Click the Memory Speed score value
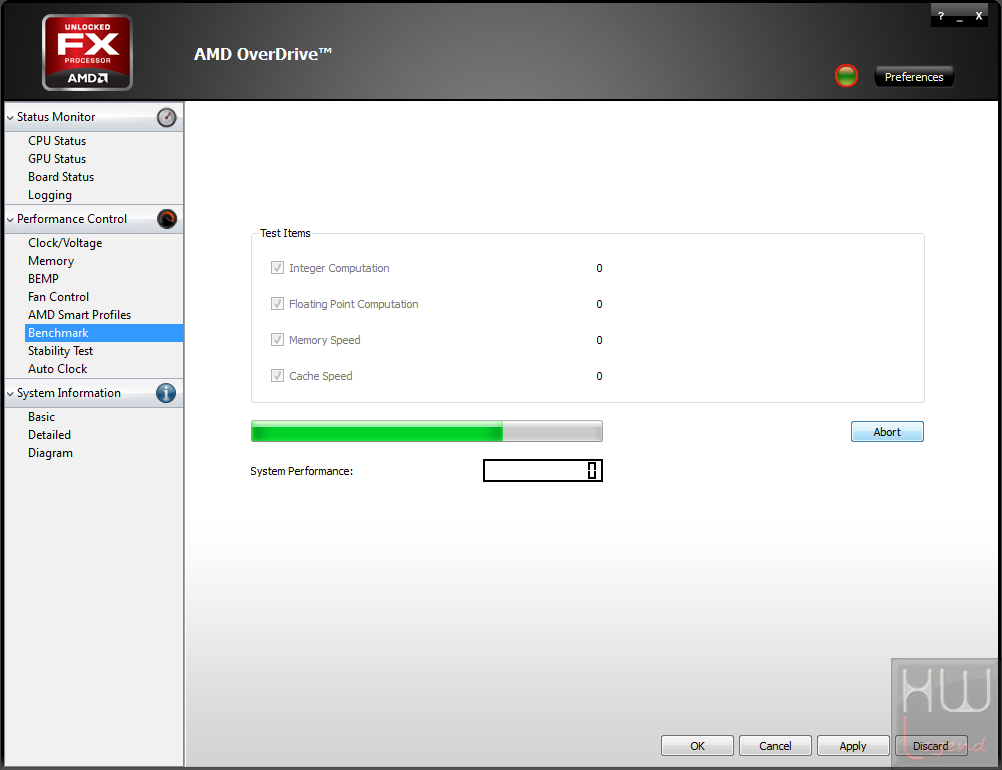The image size is (1002, 770). [x=599, y=340]
